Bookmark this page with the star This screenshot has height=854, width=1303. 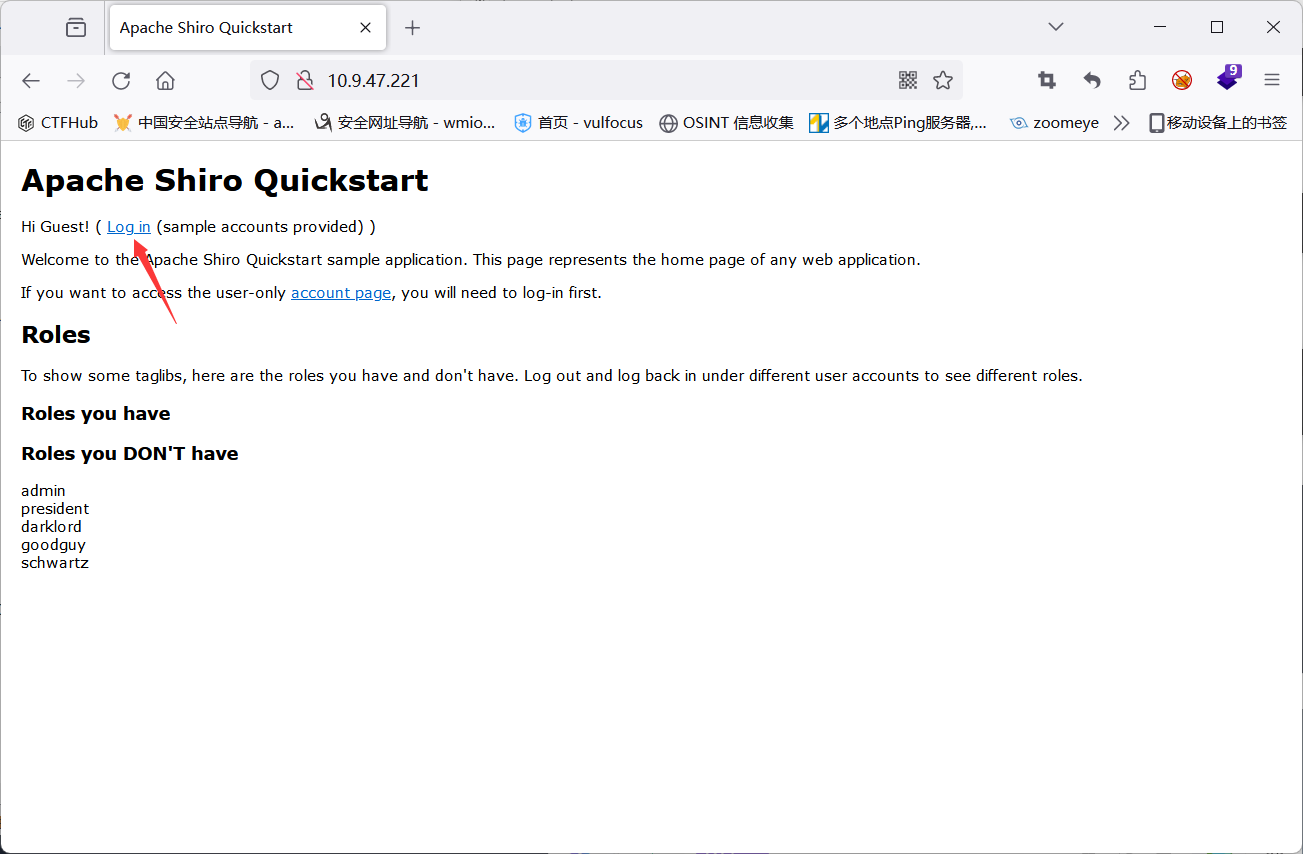(x=942, y=80)
